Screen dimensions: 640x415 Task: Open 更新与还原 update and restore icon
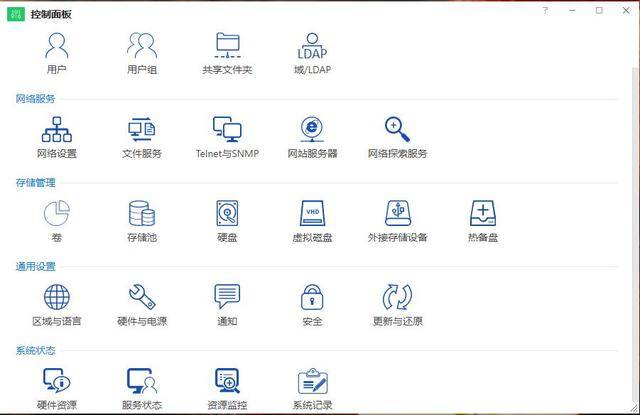(397, 297)
